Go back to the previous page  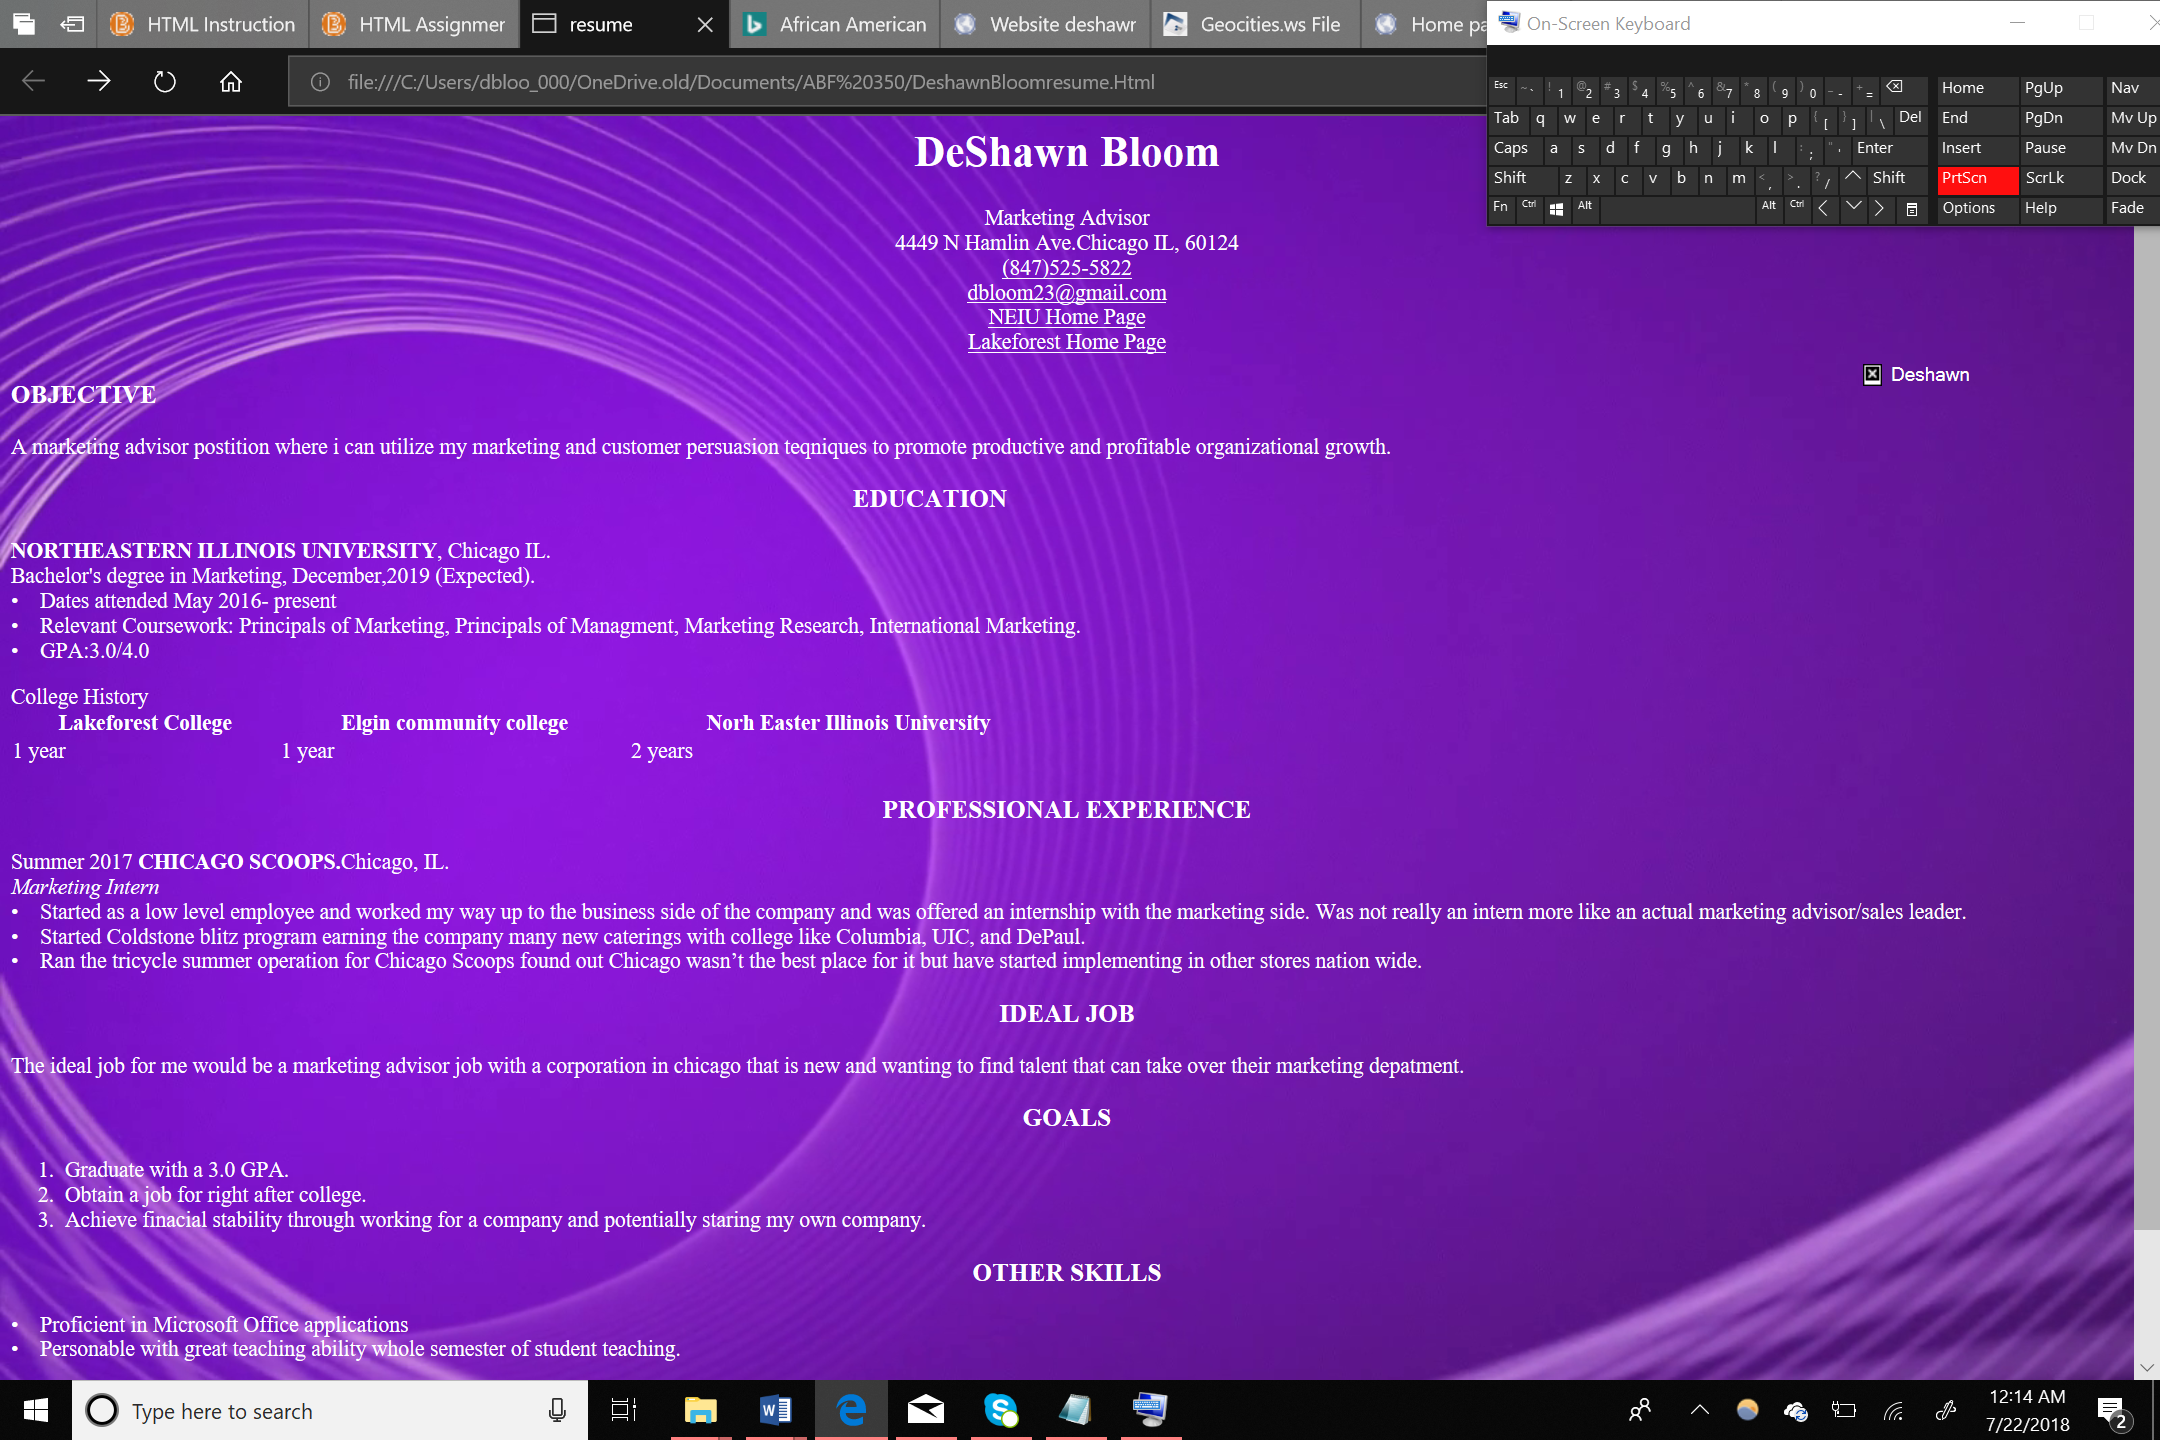coord(33,82)
